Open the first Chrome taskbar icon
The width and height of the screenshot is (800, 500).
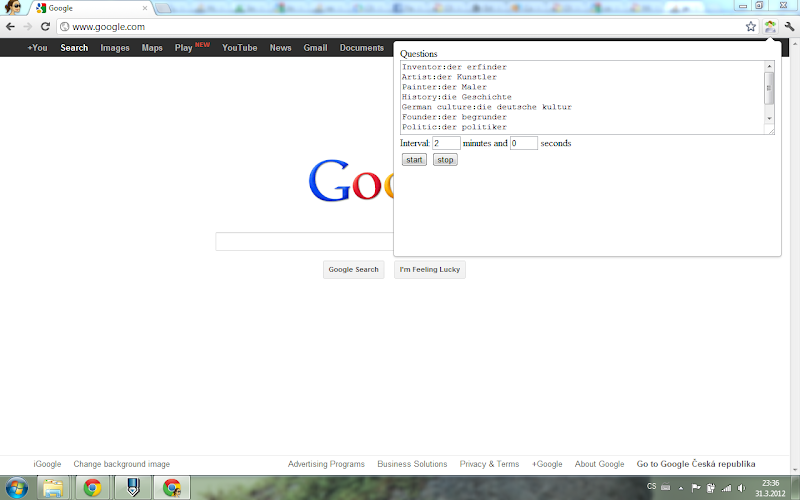92,488
